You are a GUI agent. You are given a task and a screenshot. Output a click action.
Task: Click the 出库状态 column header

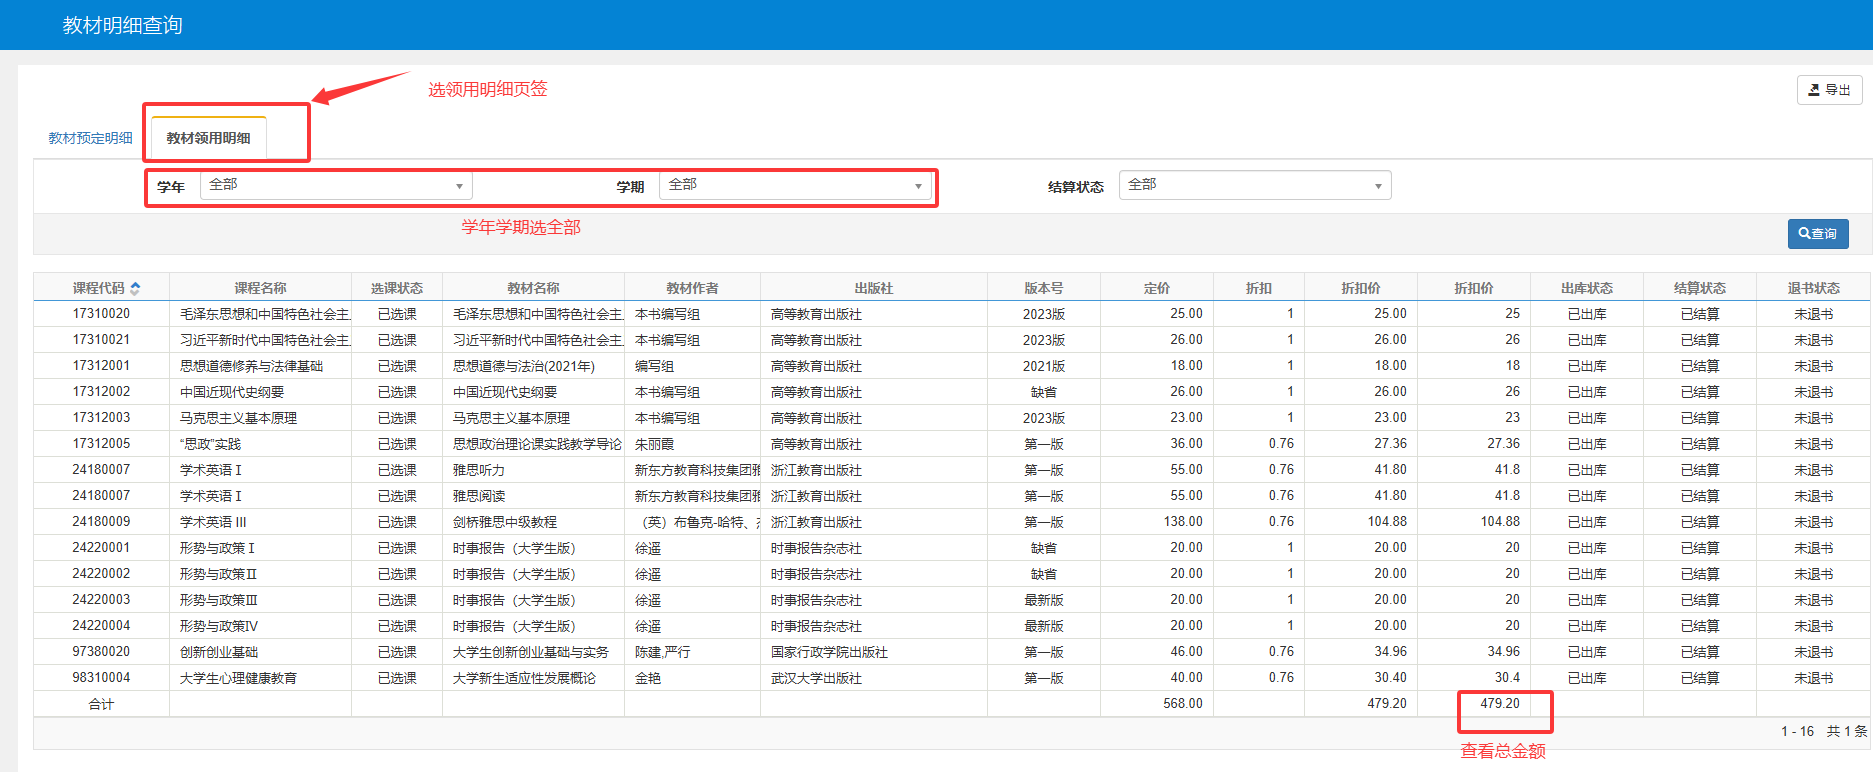coord(1587,288)
